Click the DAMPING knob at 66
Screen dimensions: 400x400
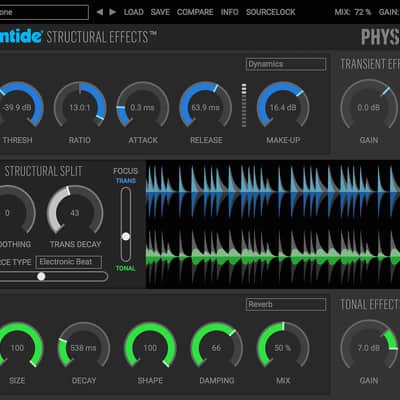[x=216, y=346]
